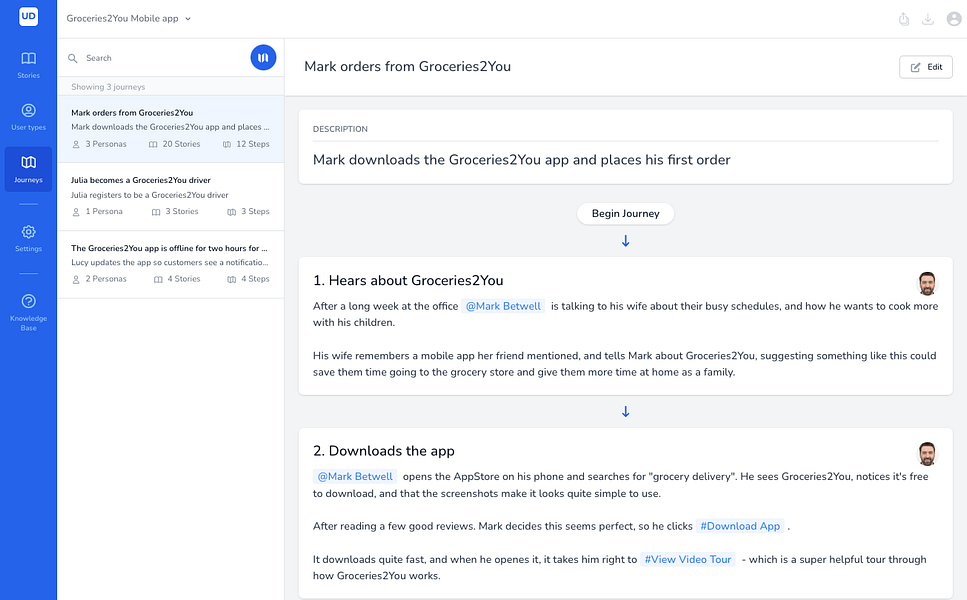Click @Mark Betwell mention in step 1
This screenshot has width=967, height=600.
point(503,306)
